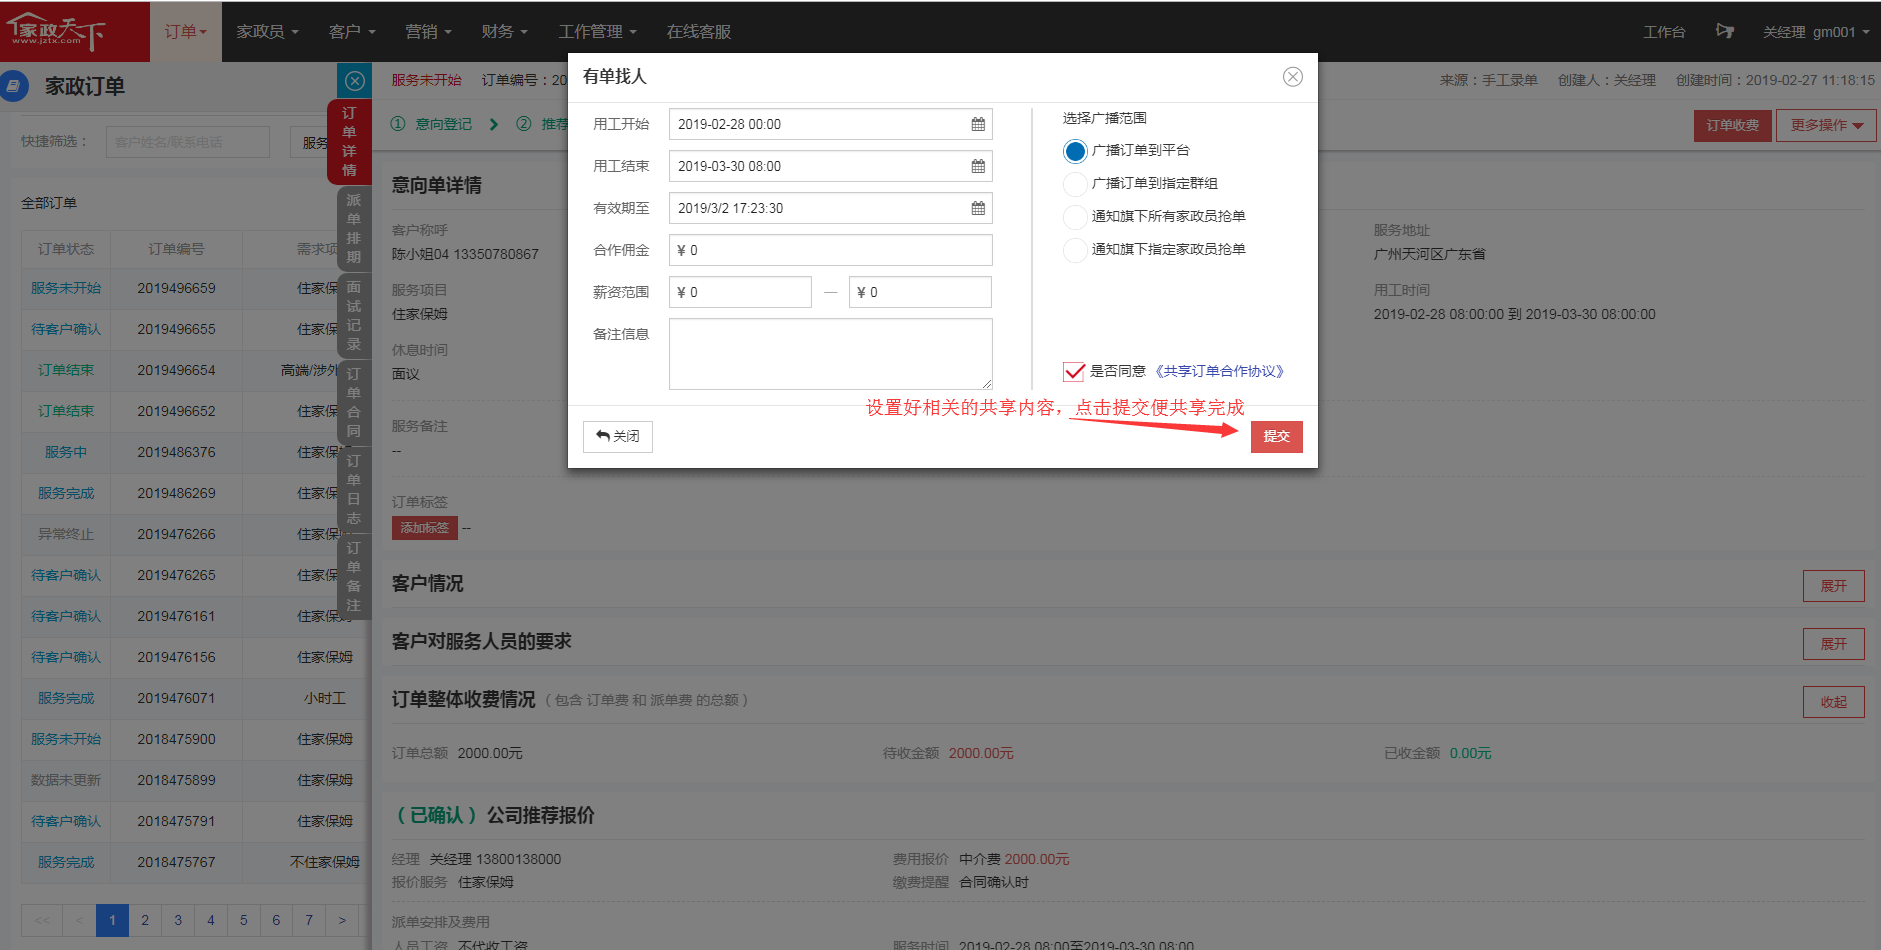Go to step 意向登记
The height and width of the screenshot is (950, 1881).
[x=432, y=124]
